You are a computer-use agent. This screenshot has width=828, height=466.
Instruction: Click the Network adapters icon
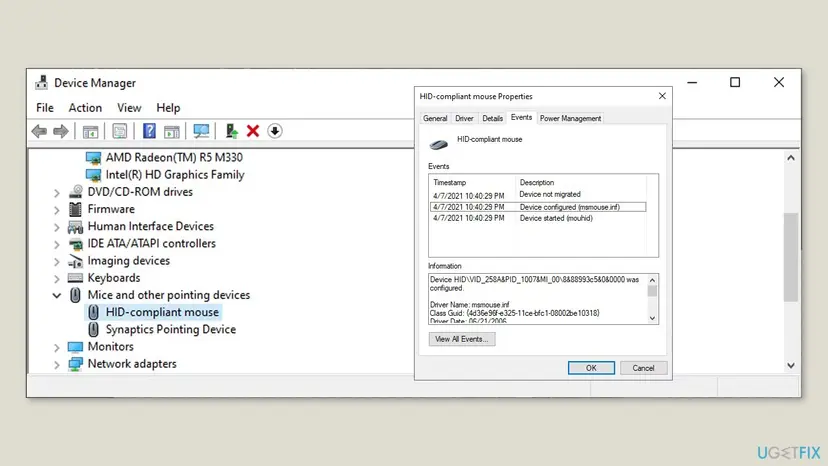tap(76, 364)
